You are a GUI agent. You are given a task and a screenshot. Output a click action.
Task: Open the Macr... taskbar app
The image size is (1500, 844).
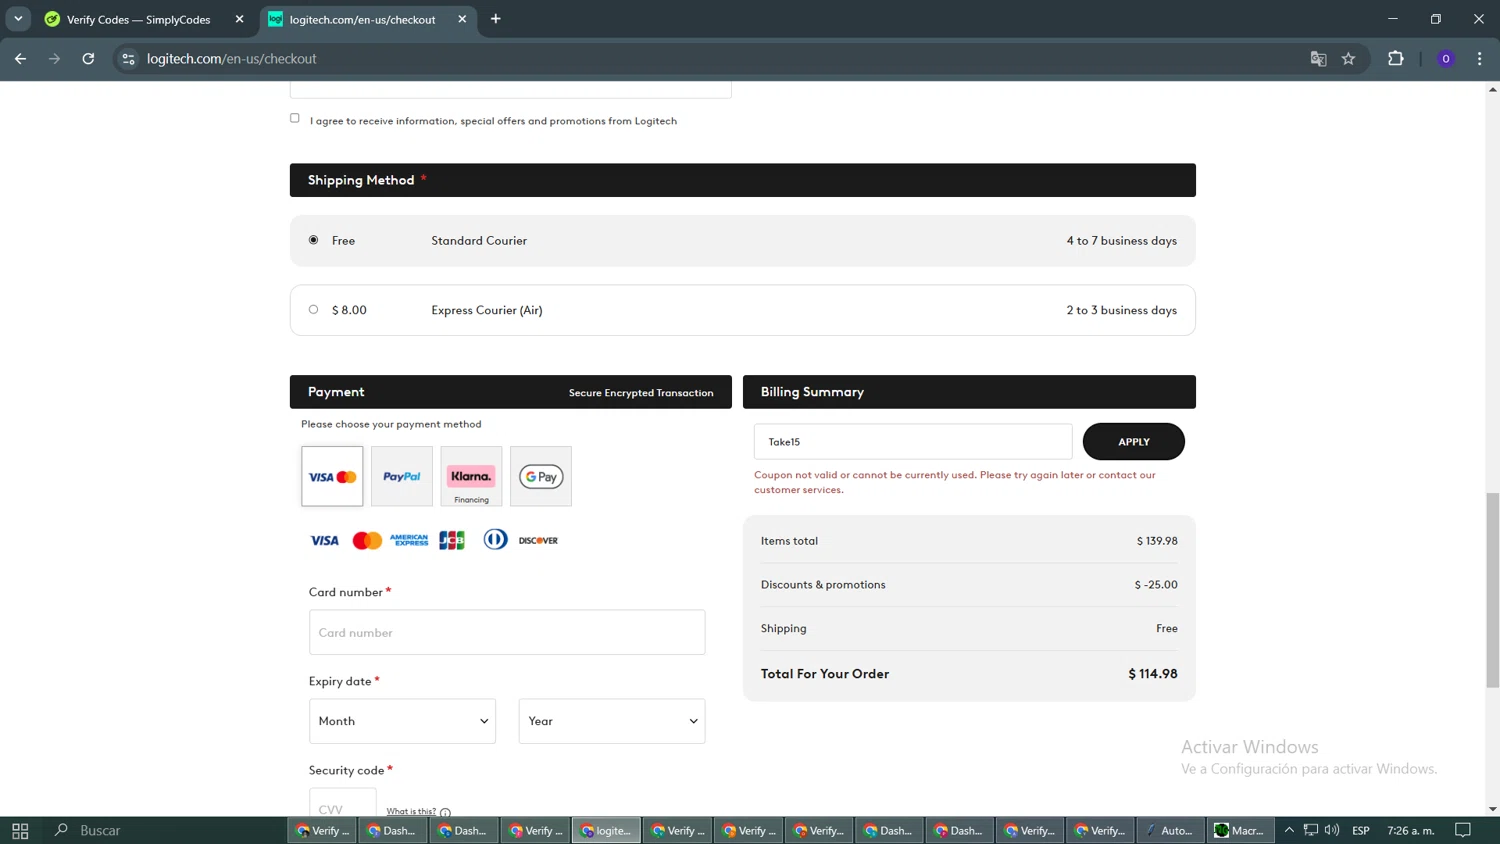tap(1240, 830)
